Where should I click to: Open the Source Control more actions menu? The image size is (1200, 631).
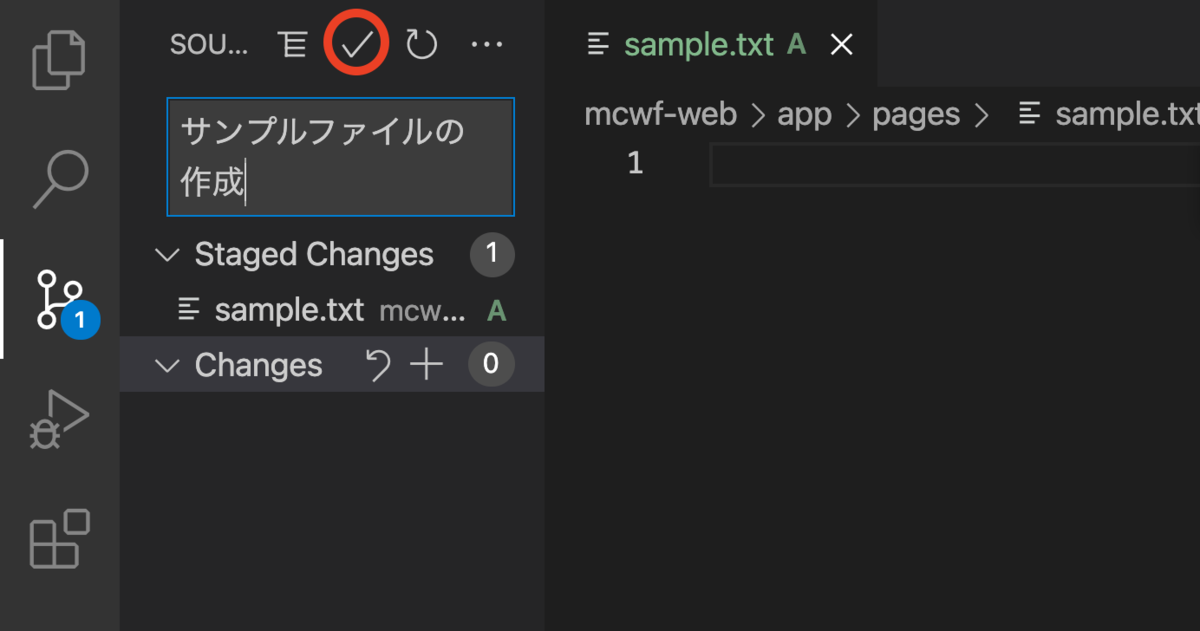[486, 44]
